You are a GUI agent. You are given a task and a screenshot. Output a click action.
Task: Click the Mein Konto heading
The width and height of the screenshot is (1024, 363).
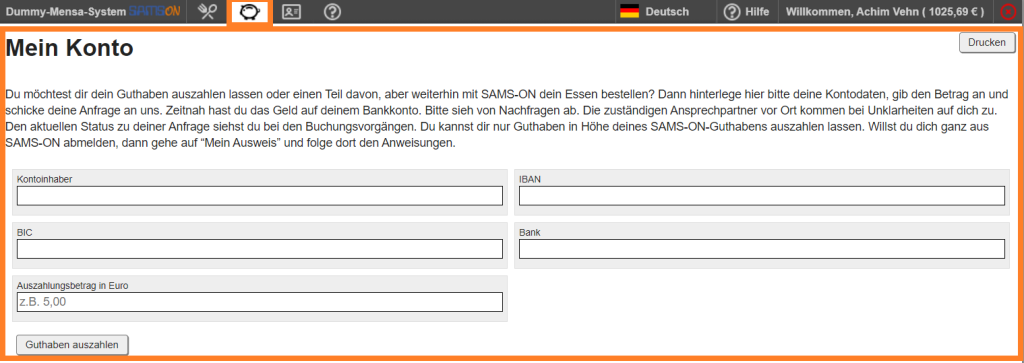[x=69, y=48]
